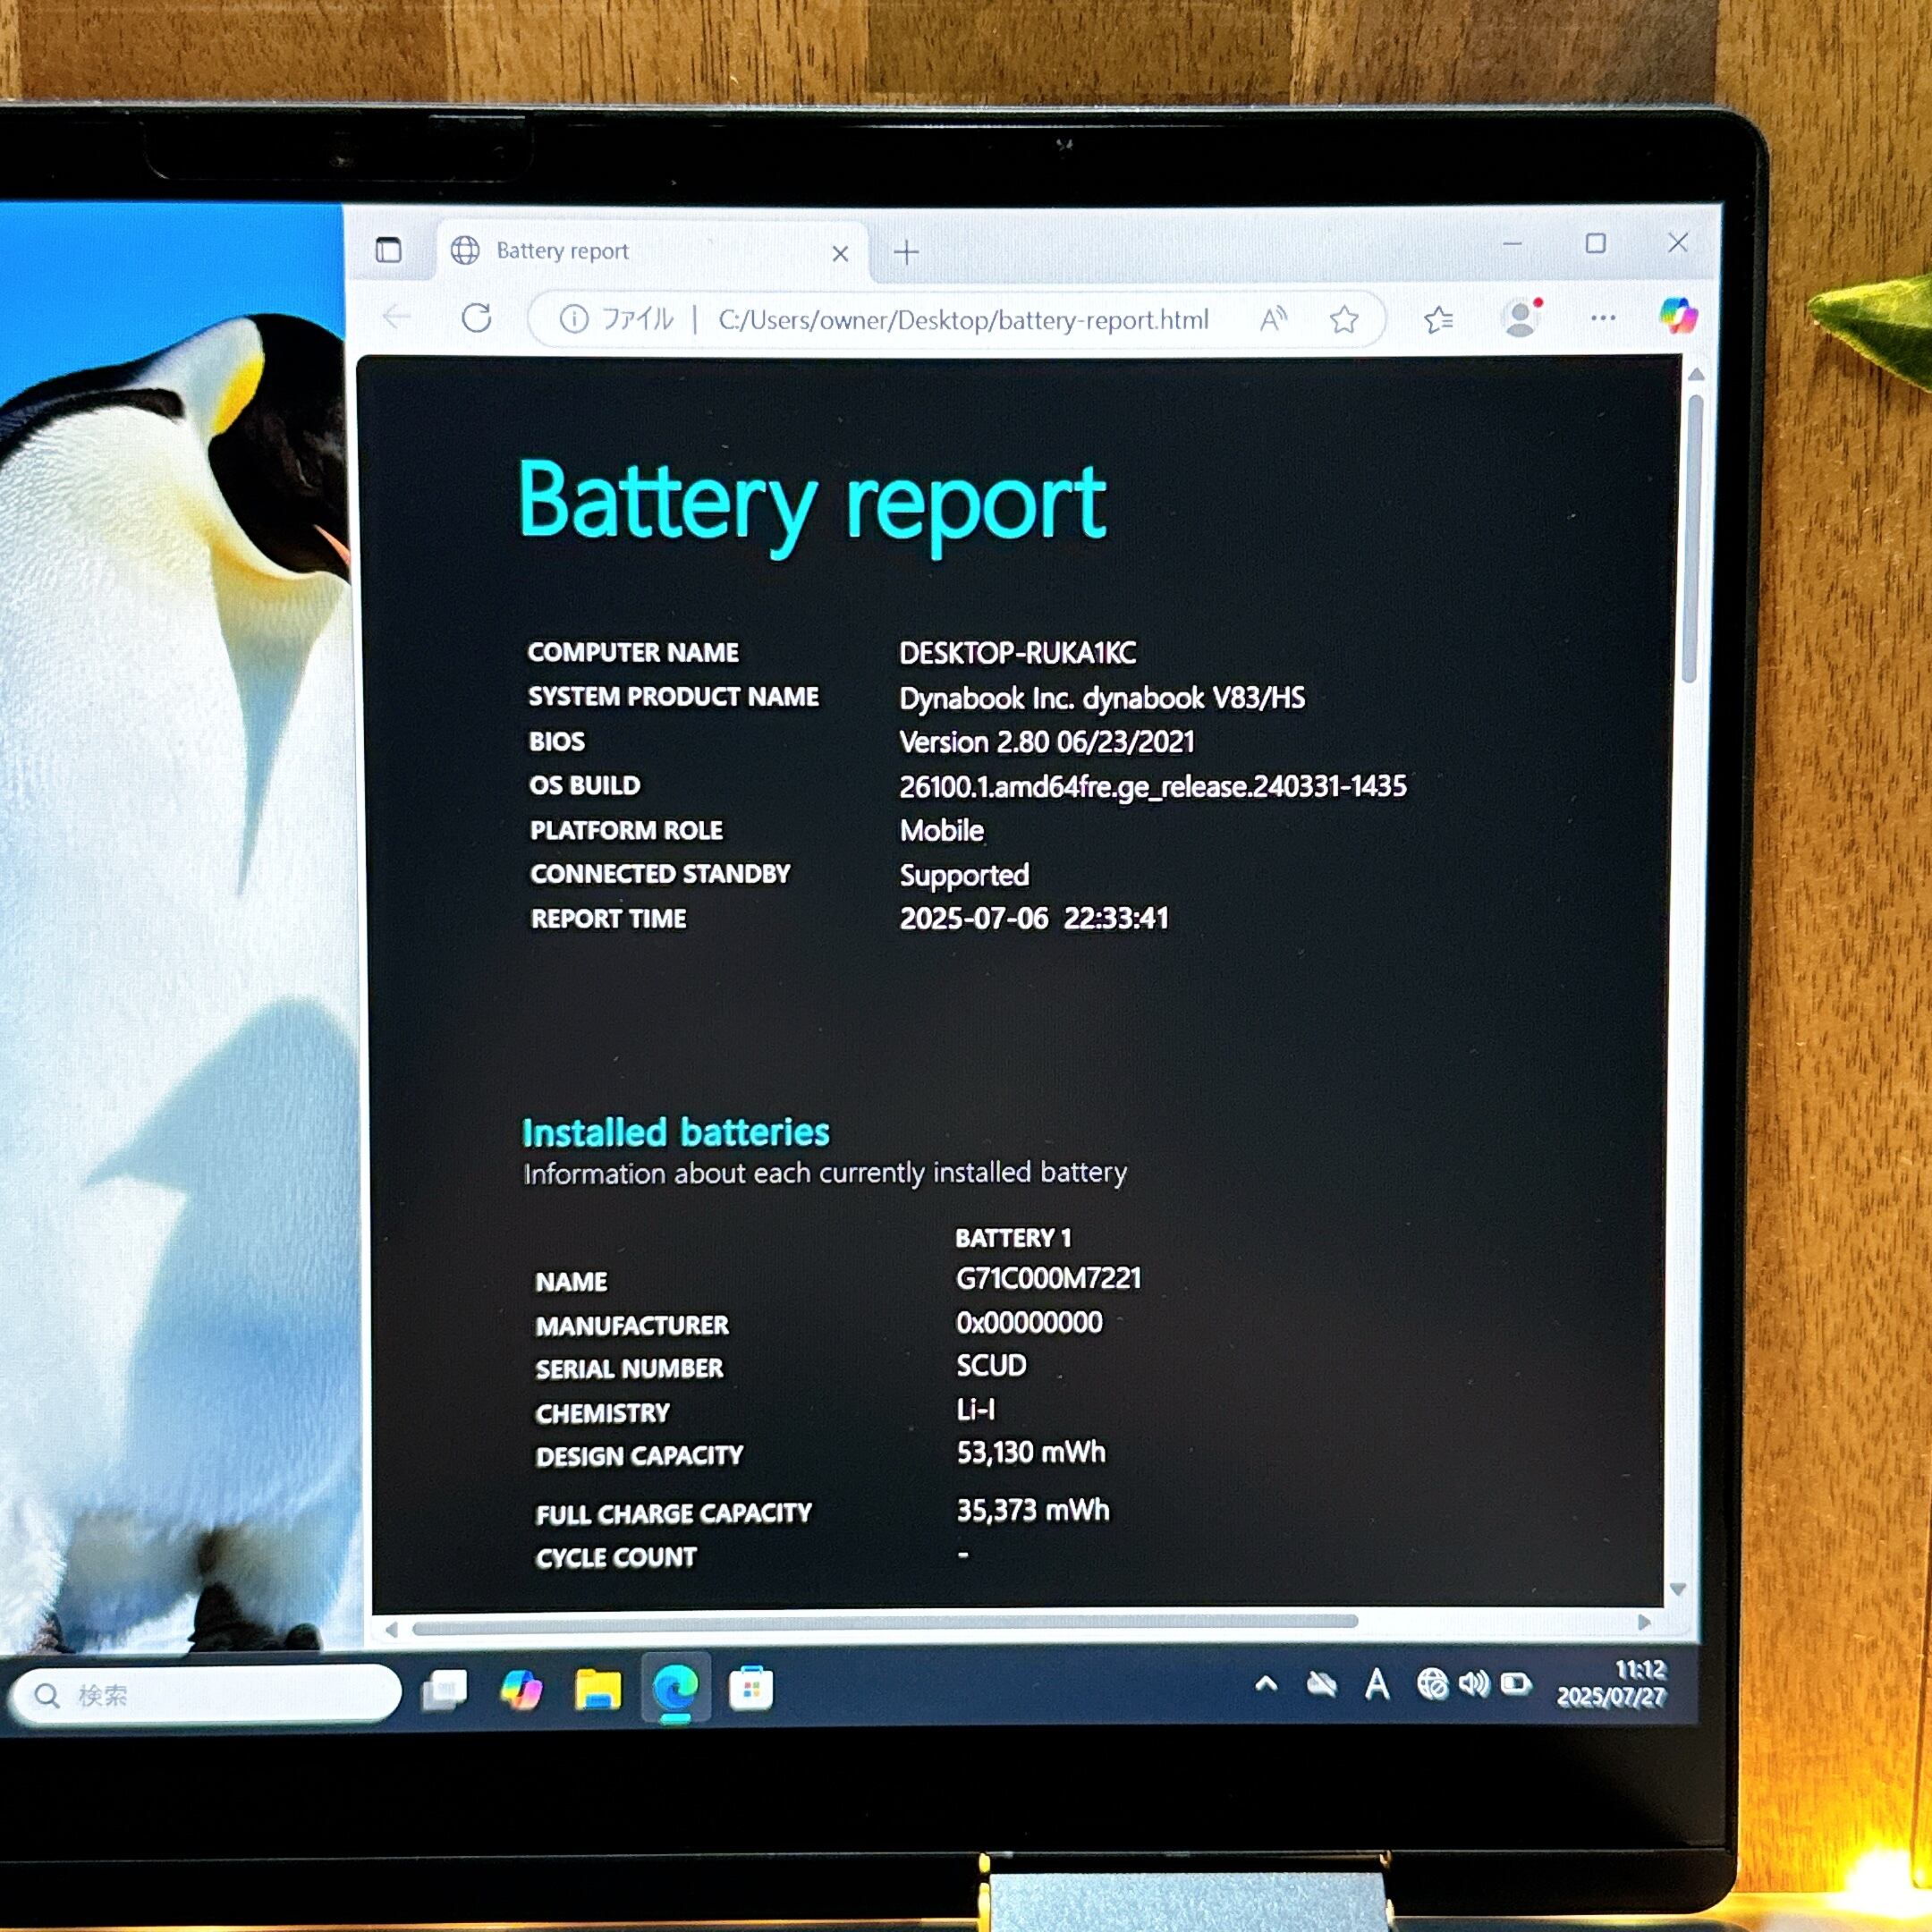Open a new tab with plus button
The image size is (1932, 1932).
click(x=906, y=253)
